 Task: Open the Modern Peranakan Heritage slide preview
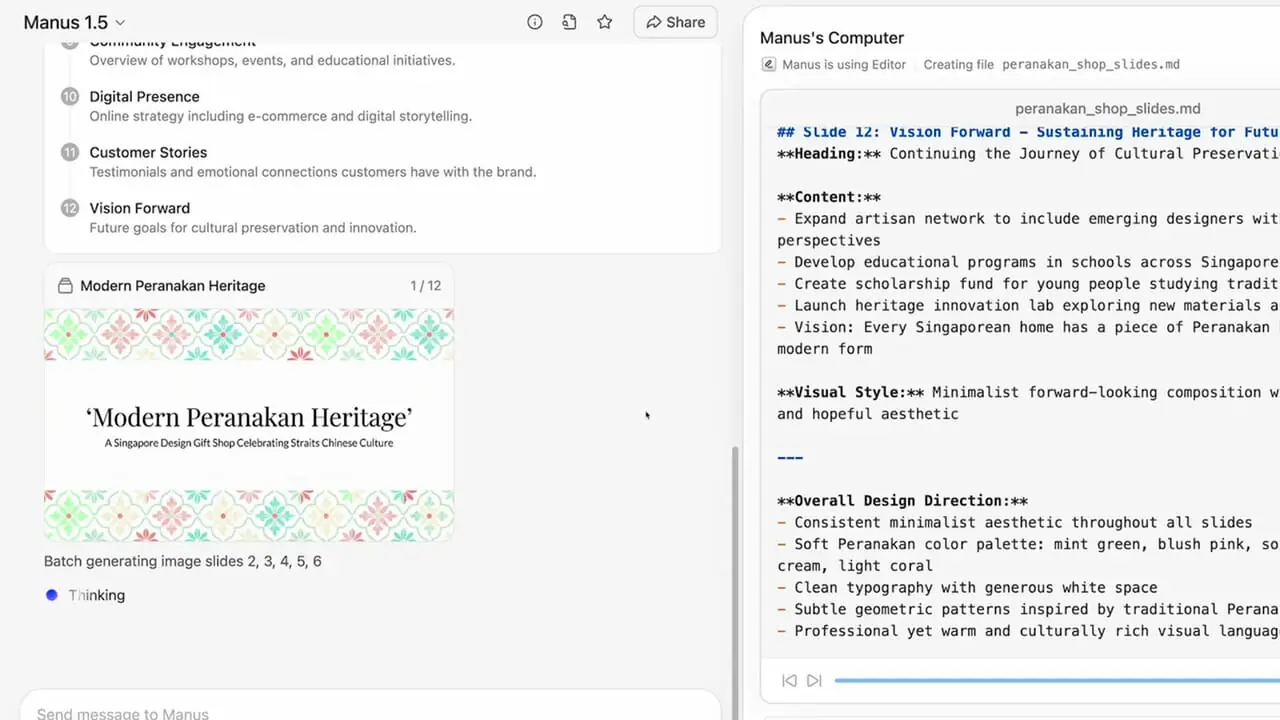tap(249, 425)
